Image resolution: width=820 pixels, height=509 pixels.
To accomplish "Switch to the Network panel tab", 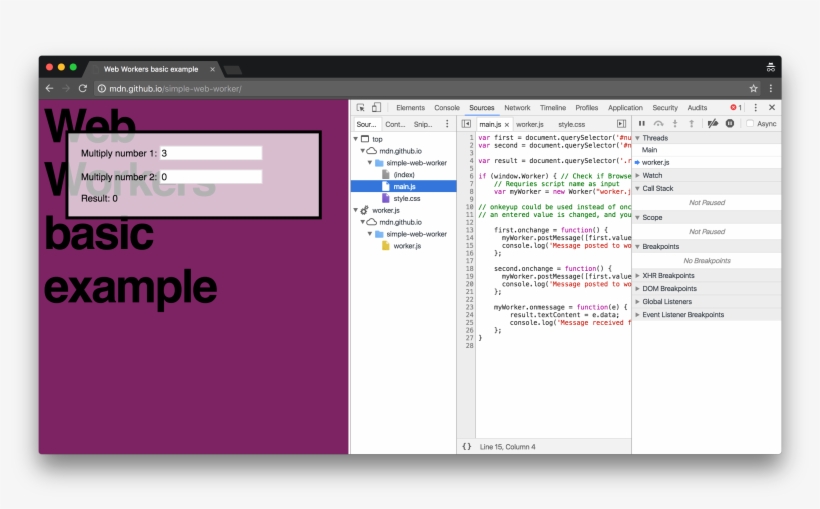I will point(517,108).
